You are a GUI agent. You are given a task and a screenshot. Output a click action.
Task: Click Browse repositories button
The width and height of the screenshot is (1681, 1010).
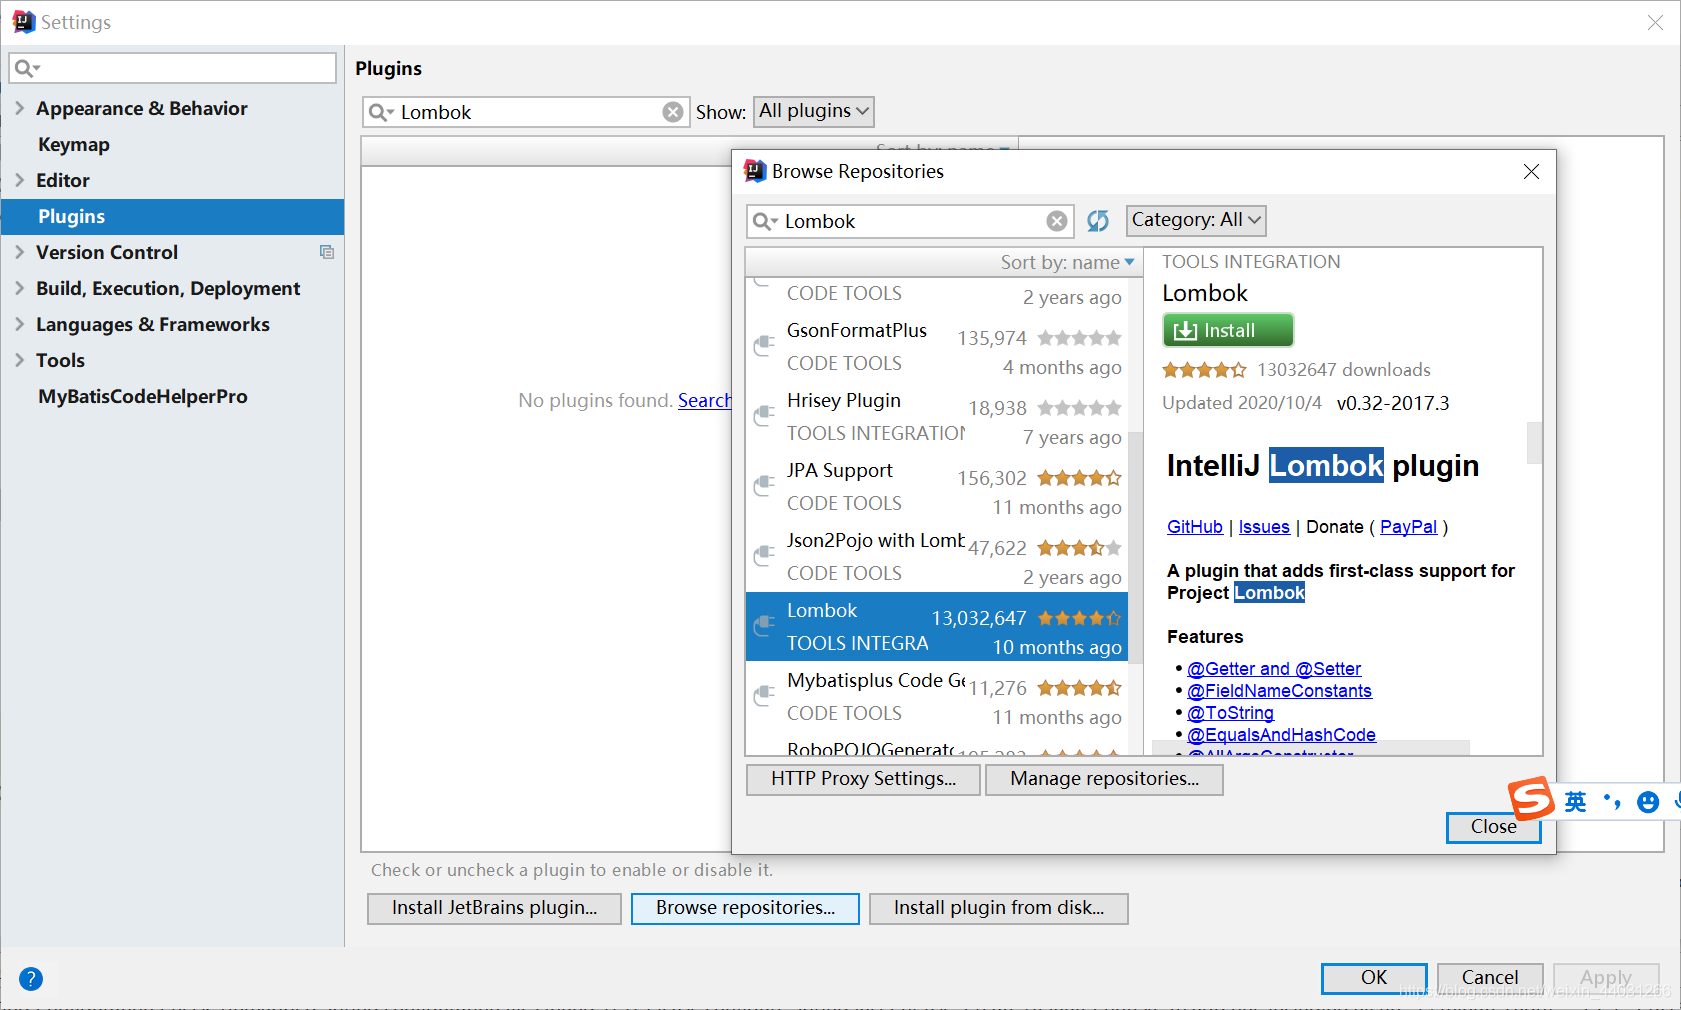point(745,908)
